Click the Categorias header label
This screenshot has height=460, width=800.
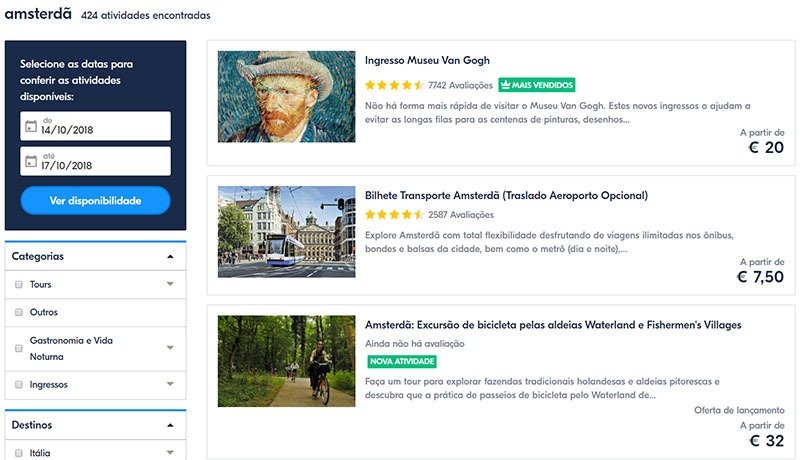(x=38, y=256)
